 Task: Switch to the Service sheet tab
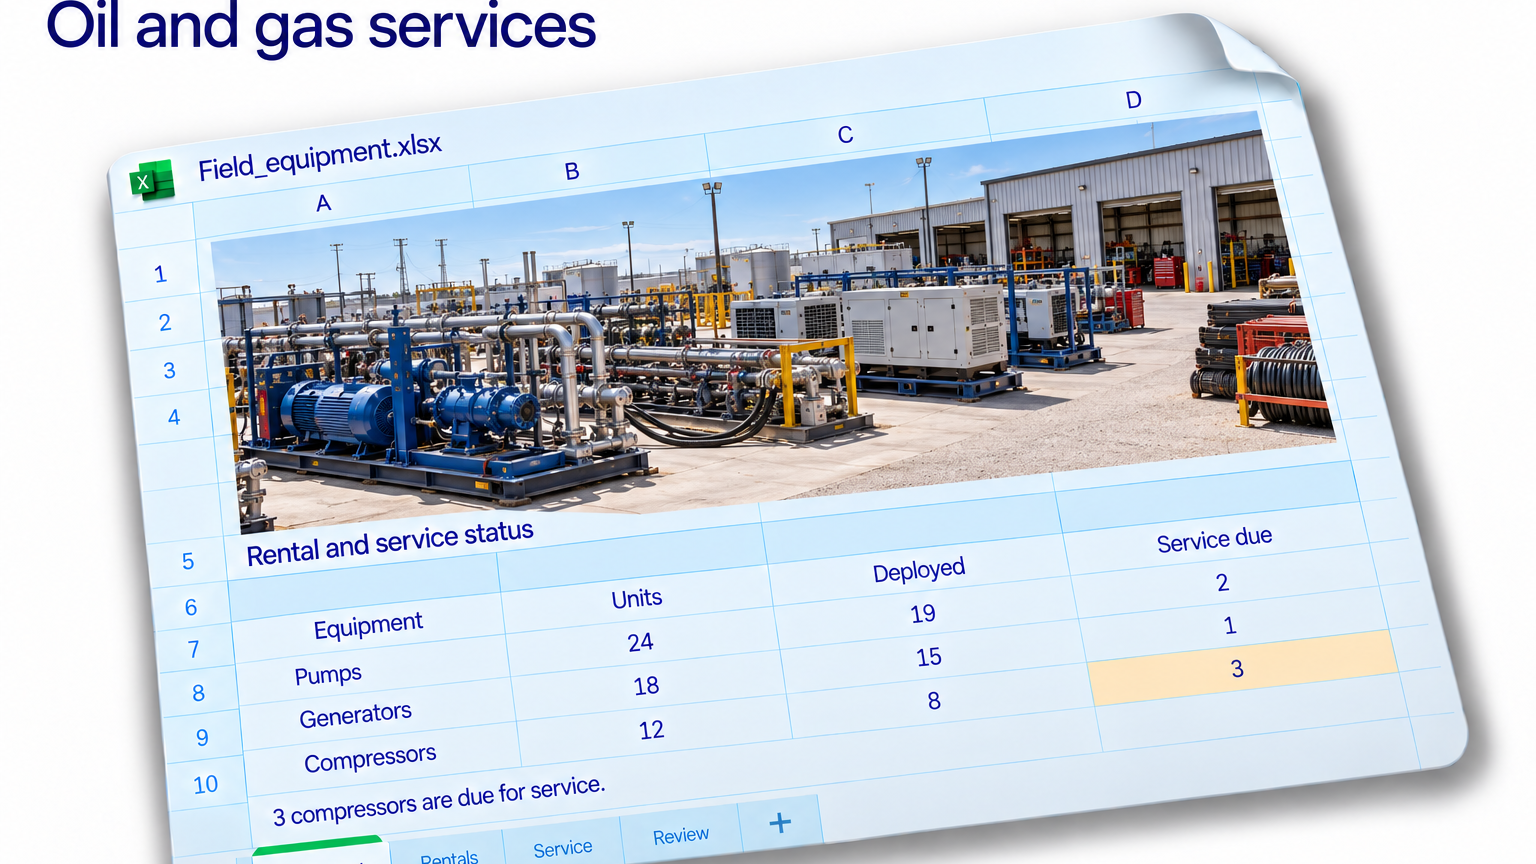point(563,848)
